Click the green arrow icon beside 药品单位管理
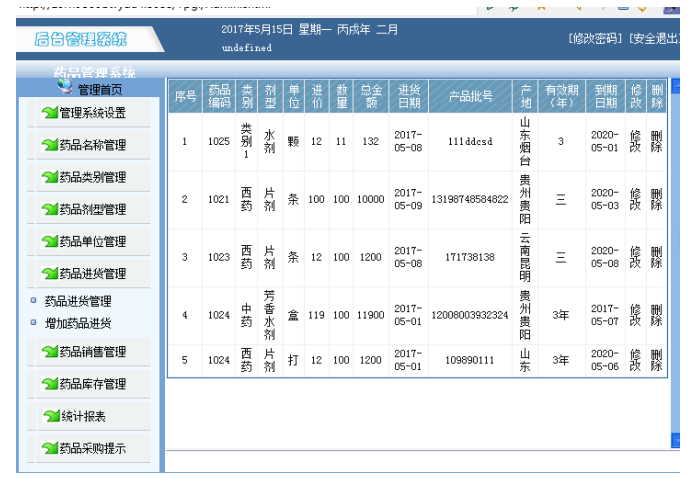Image resolution: width=695 pixels, height=478 pixels. click(50, 241)
